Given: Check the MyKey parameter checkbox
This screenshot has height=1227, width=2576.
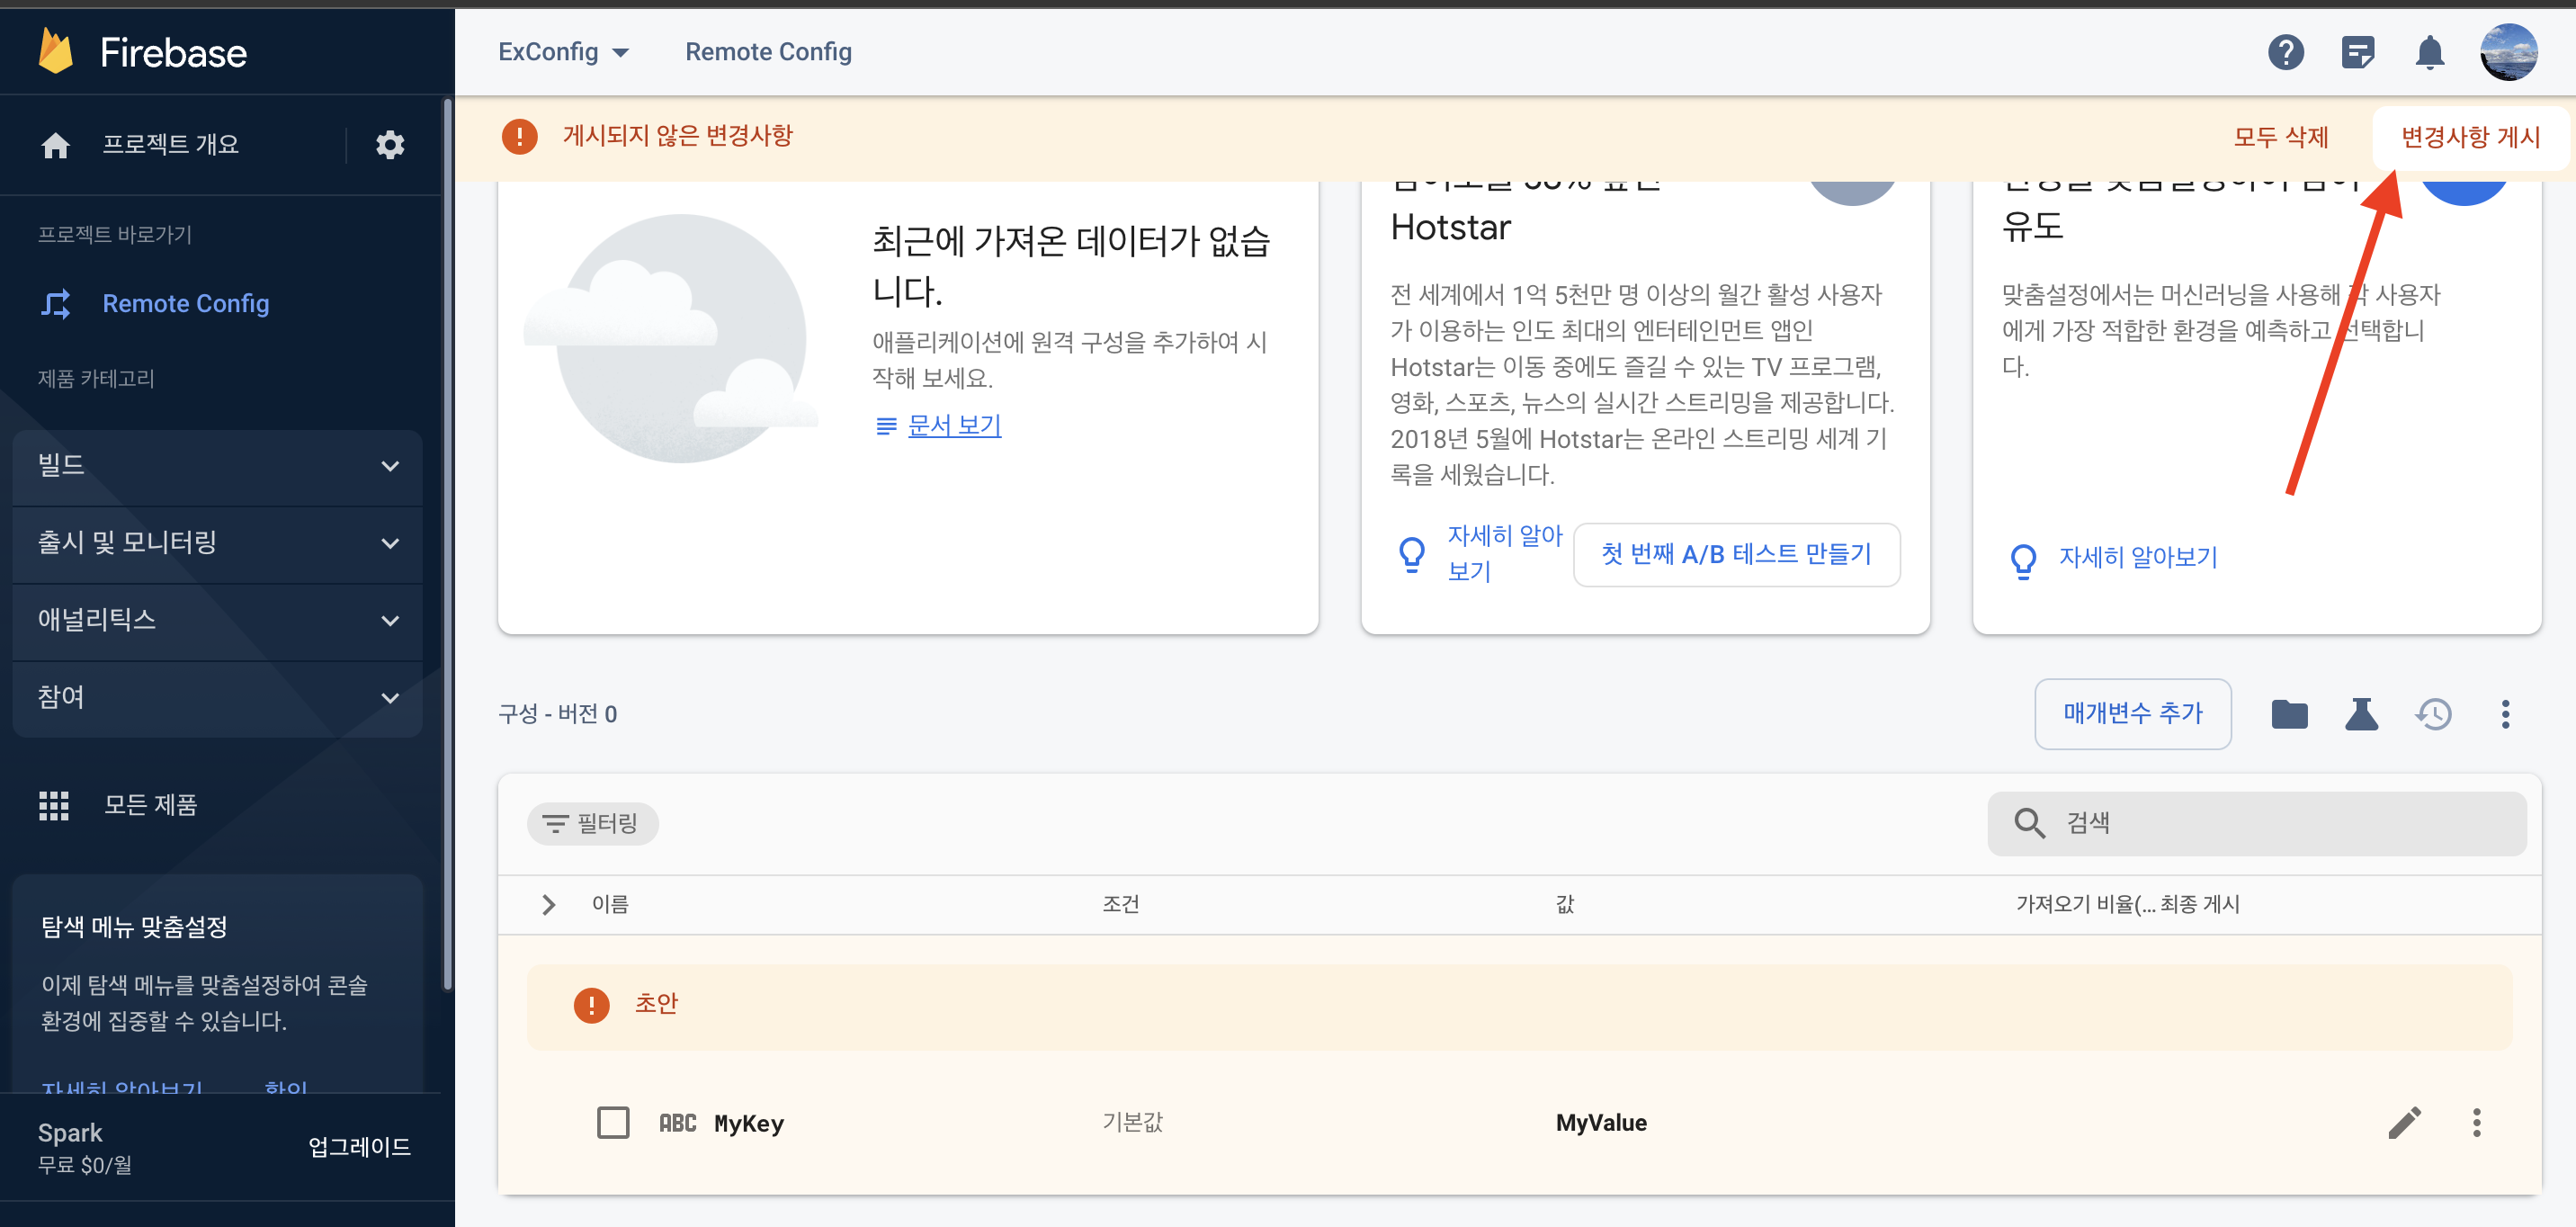Looking at the screenshot, I should point(613,1122).
